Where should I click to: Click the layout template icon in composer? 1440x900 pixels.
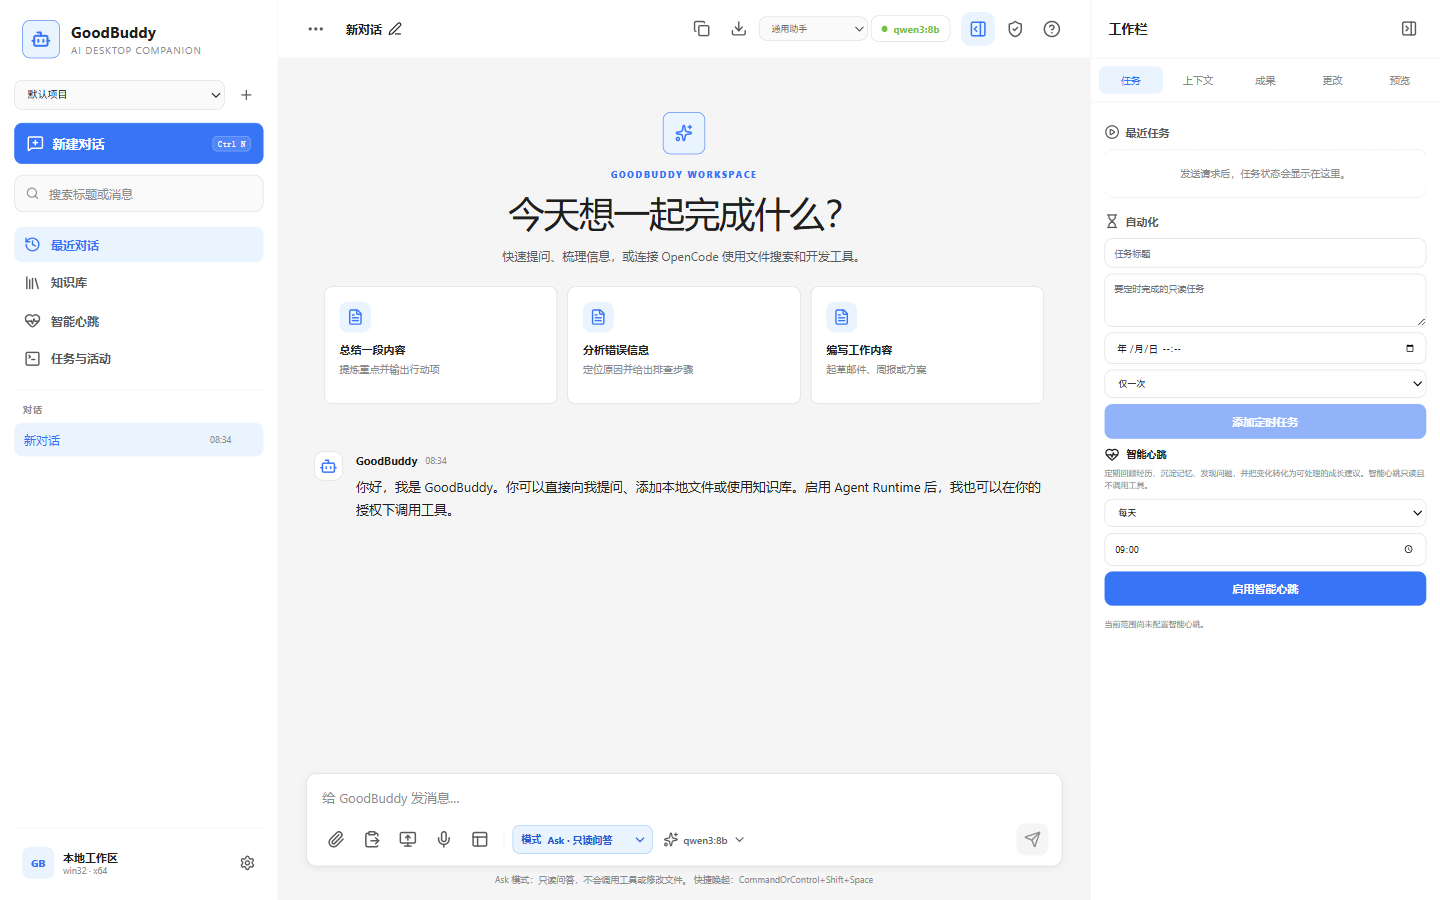(x=480, y=839)
